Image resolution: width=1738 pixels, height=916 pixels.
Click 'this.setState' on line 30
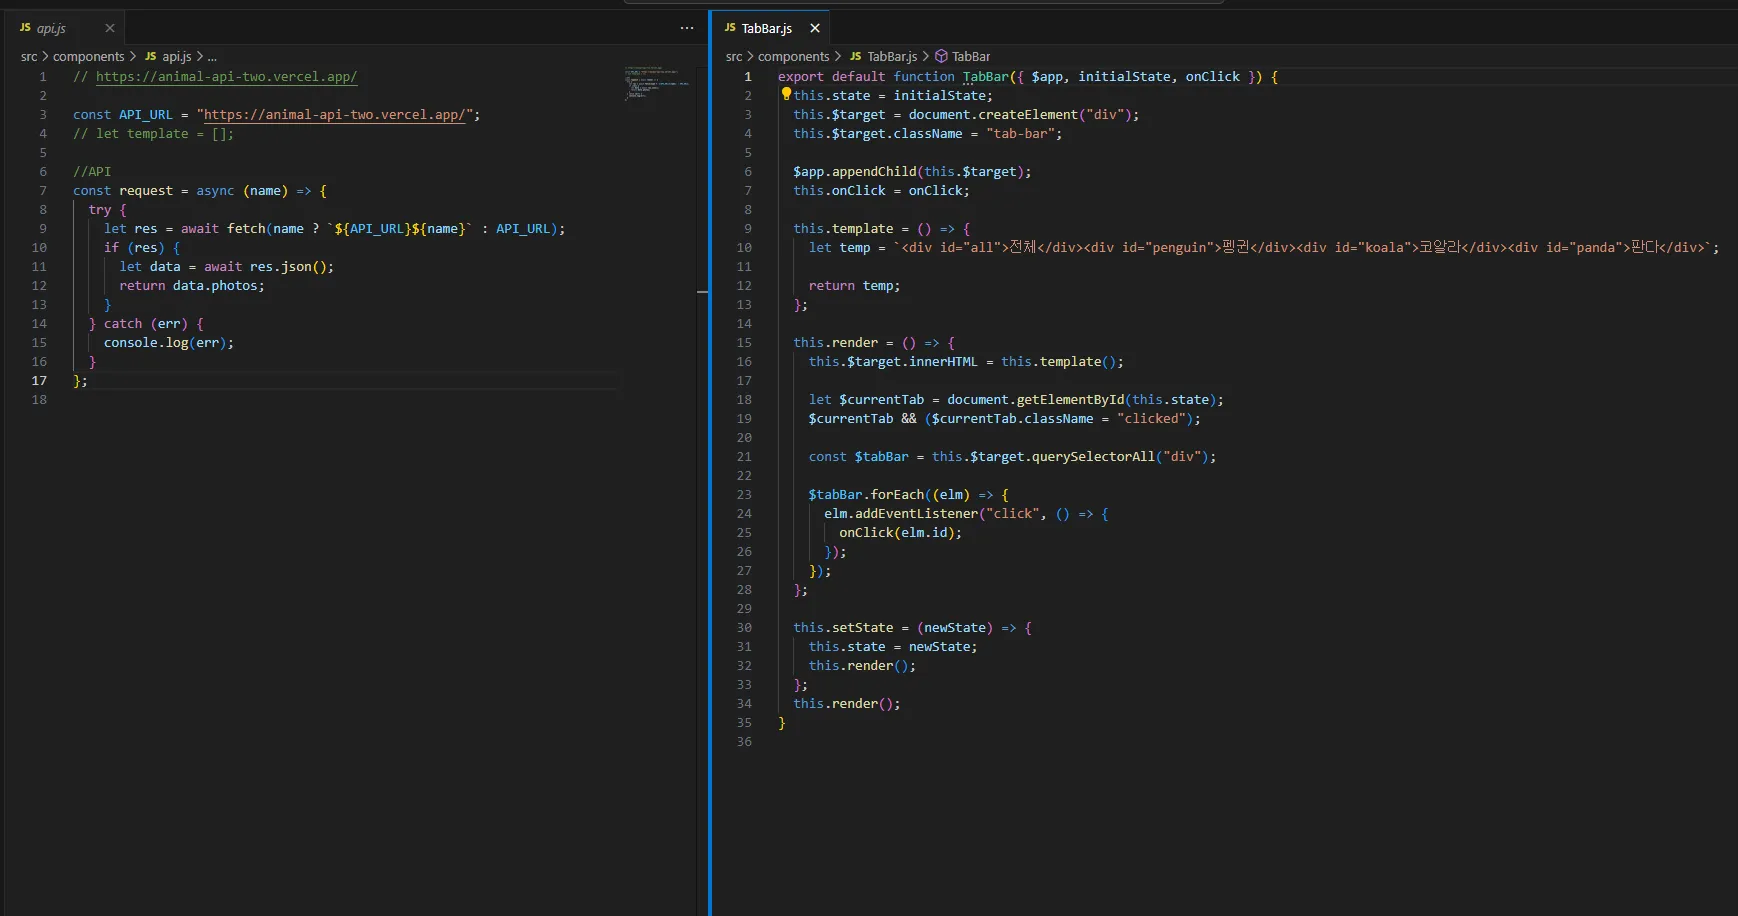tap(843, 628)
